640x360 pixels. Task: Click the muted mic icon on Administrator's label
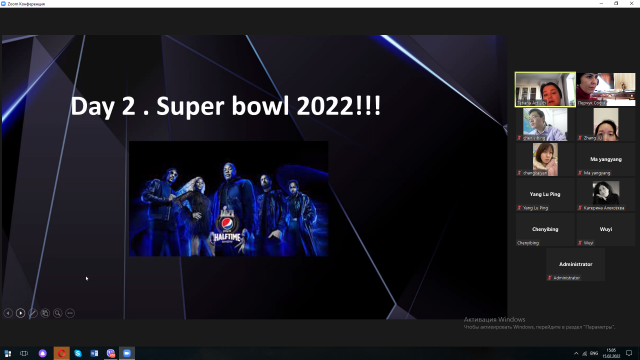click(549, 278)
